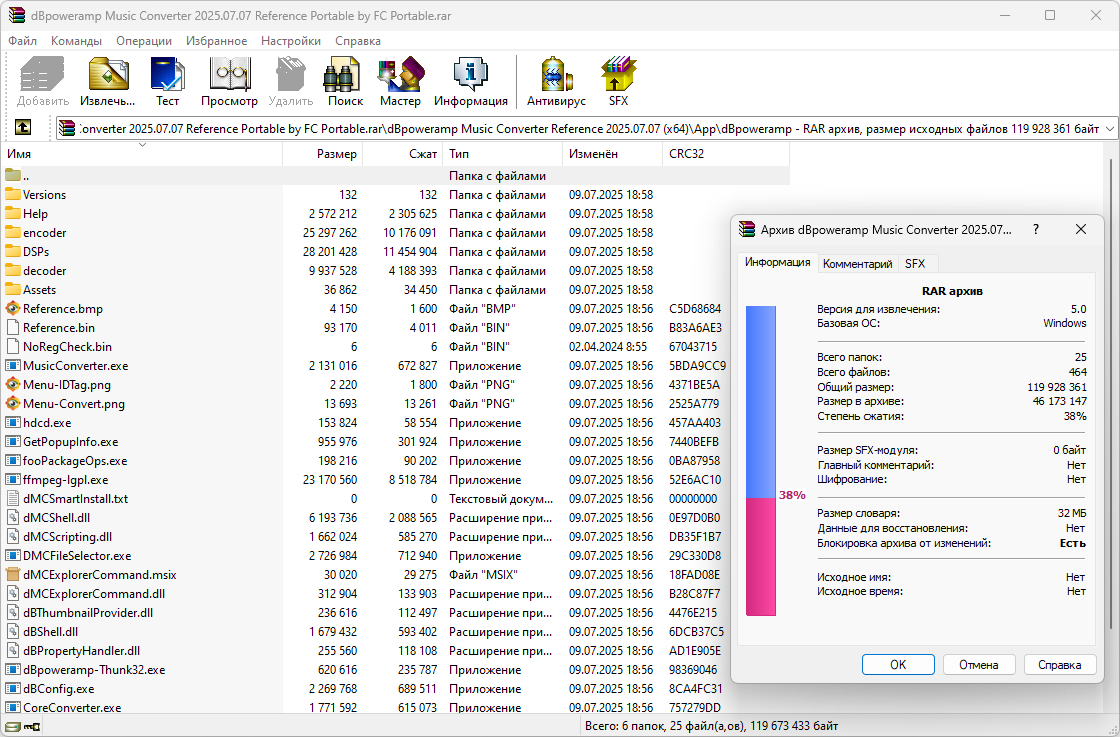Screen dimensions: 1120x737
Task: Sort by the Тип column header
Action: [x=503, y=154]
